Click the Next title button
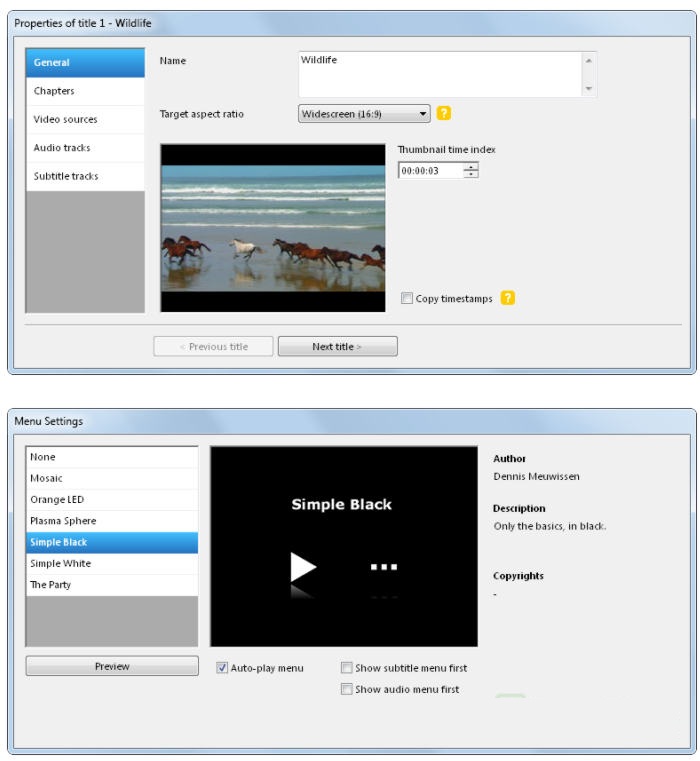The height and width of the screenshot is (761, 700). tap(337, 347)
